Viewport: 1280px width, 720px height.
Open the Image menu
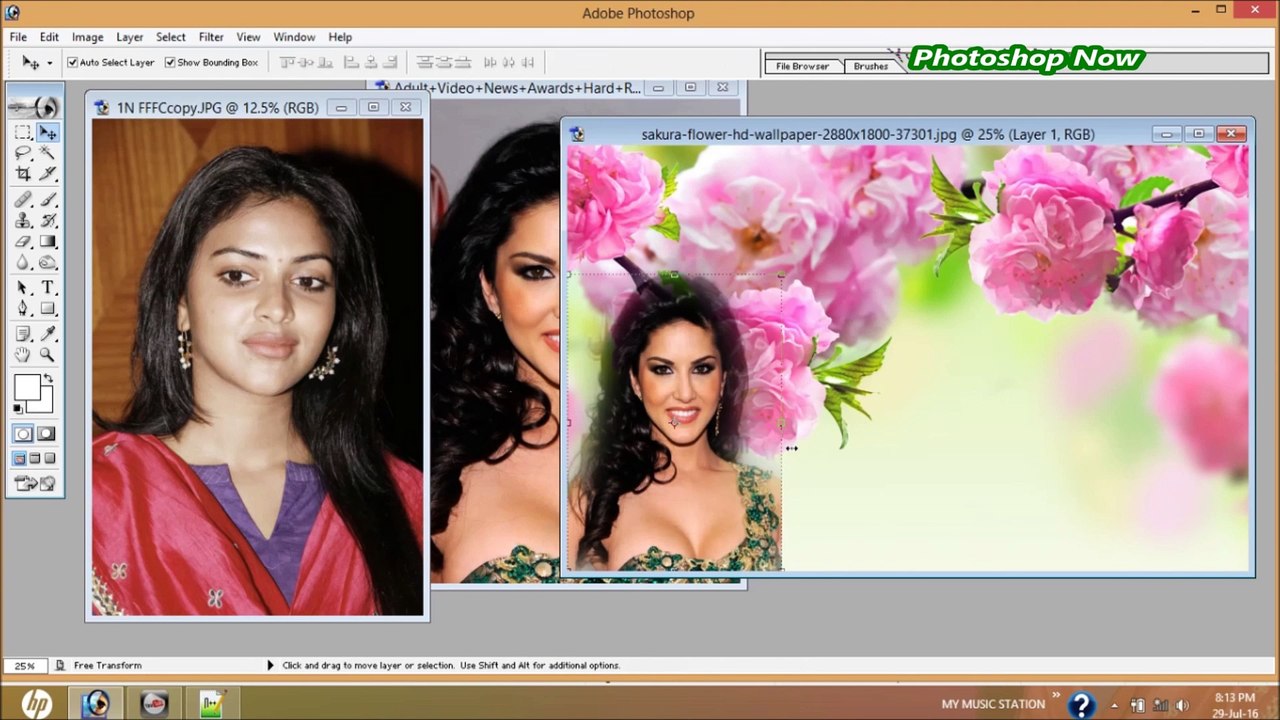(87, 37)
